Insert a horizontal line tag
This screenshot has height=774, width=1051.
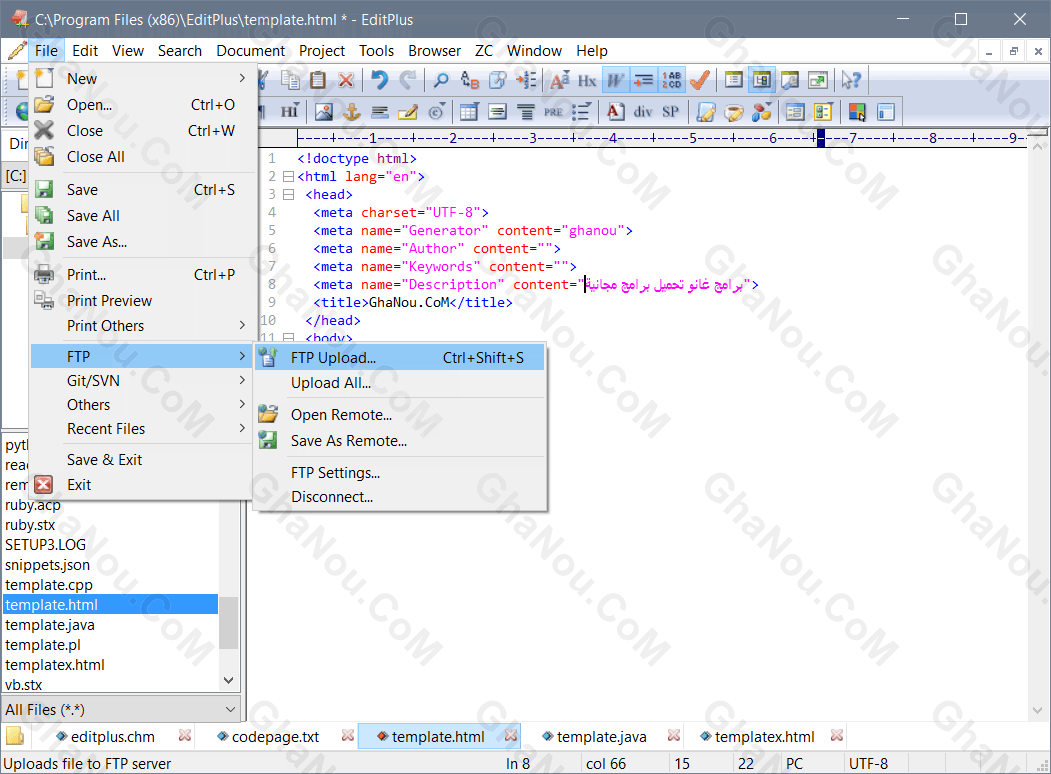(380, 112)
